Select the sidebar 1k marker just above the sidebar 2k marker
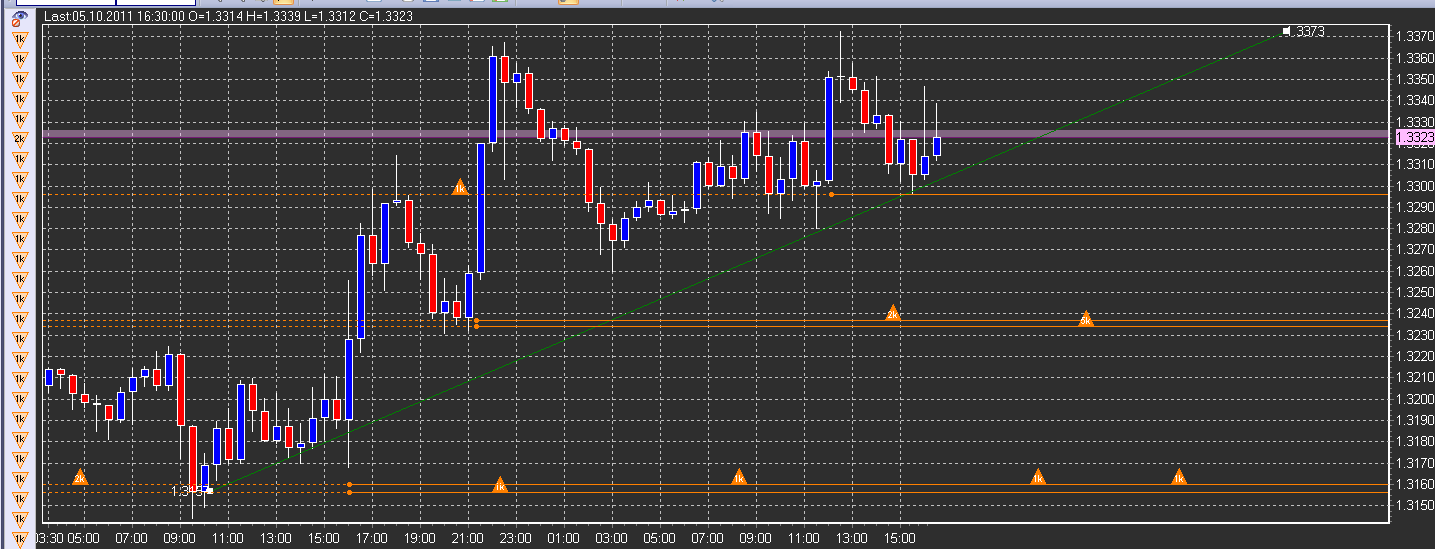 (x=18, y=119)
